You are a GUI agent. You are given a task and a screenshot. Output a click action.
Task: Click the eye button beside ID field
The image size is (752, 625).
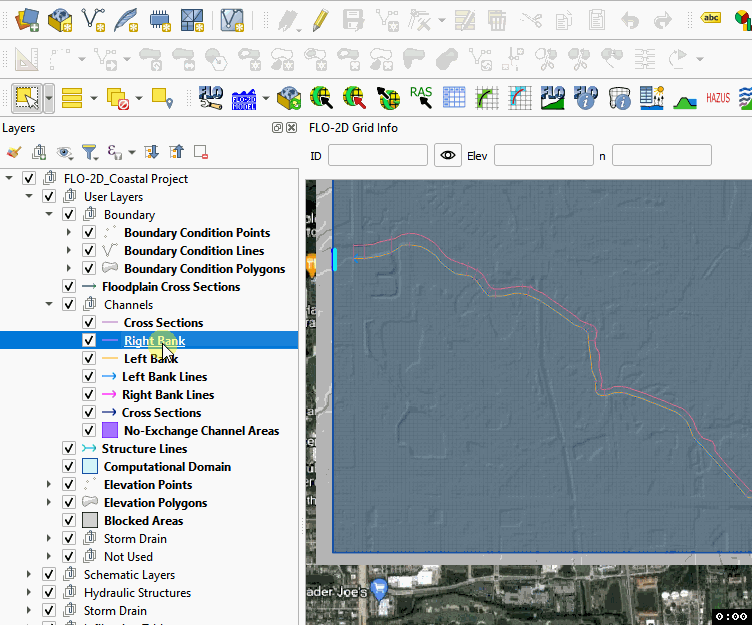(x=446, y=155)
